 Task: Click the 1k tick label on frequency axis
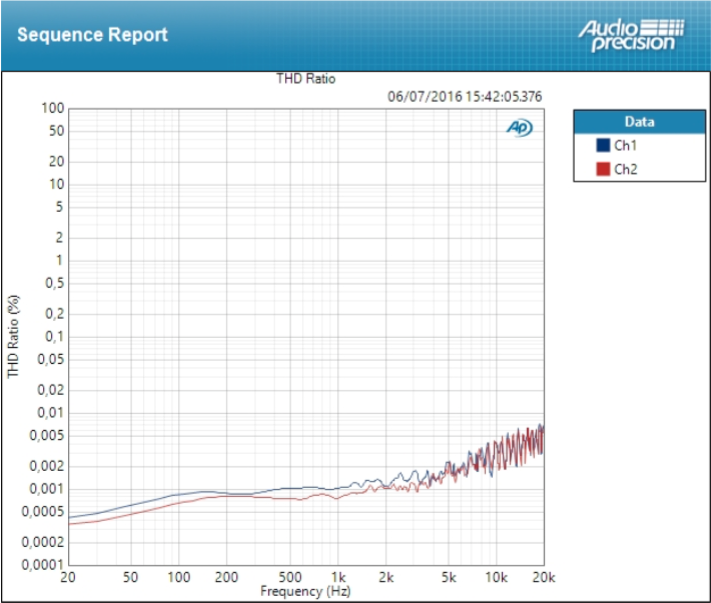point(338,577)
